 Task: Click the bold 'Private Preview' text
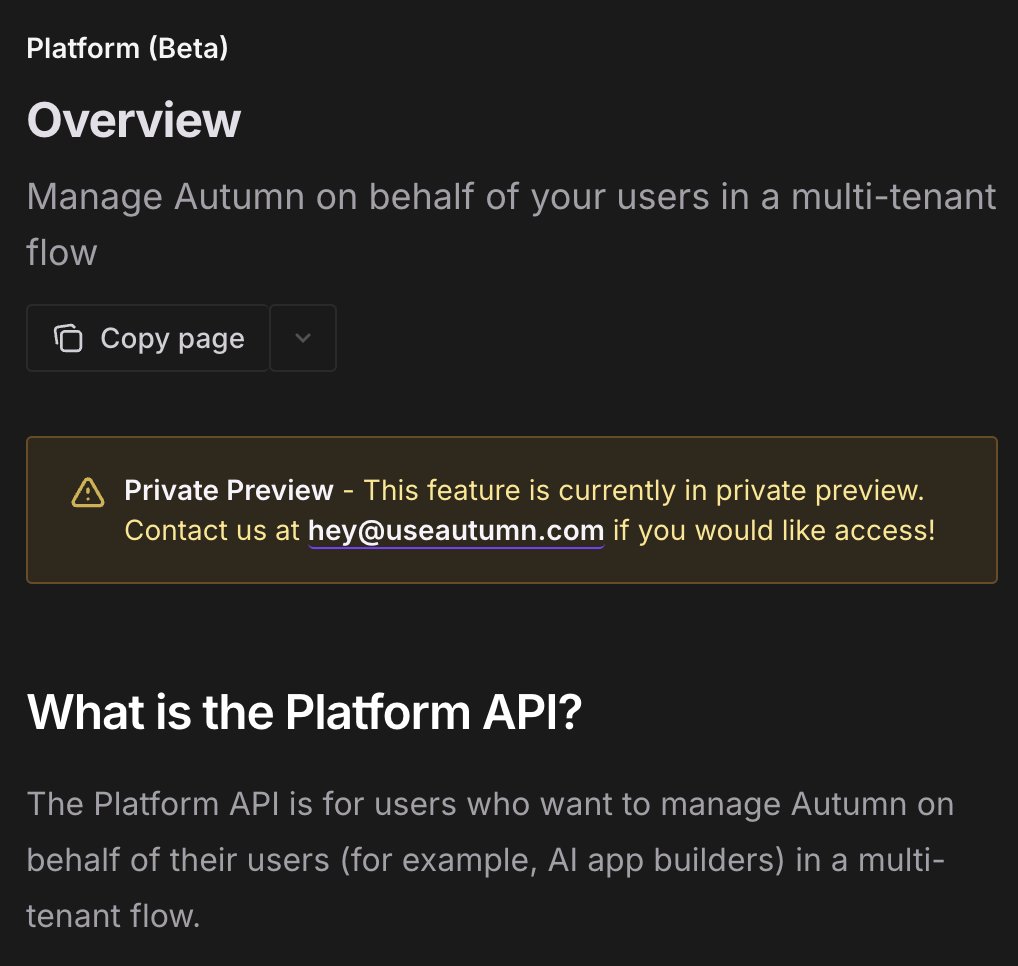229,490
